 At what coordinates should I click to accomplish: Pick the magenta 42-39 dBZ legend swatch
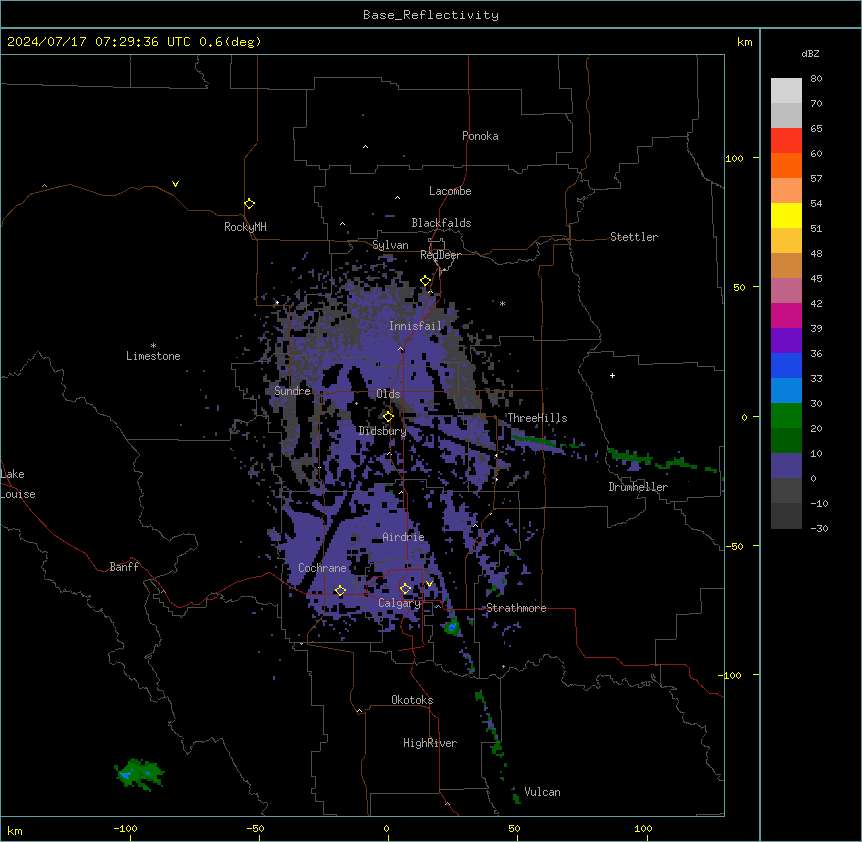(x=786, y=315)
